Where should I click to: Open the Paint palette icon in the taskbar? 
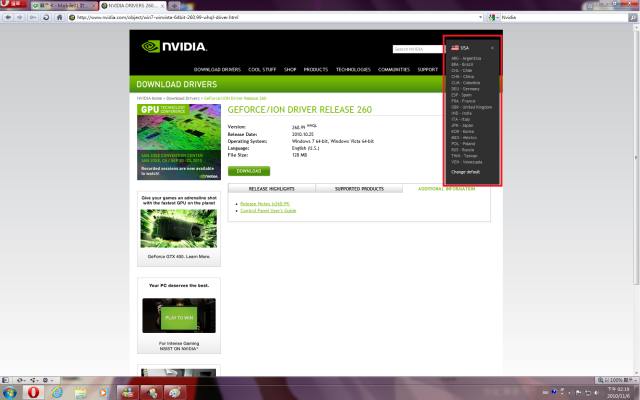click(x=175, y=393)
